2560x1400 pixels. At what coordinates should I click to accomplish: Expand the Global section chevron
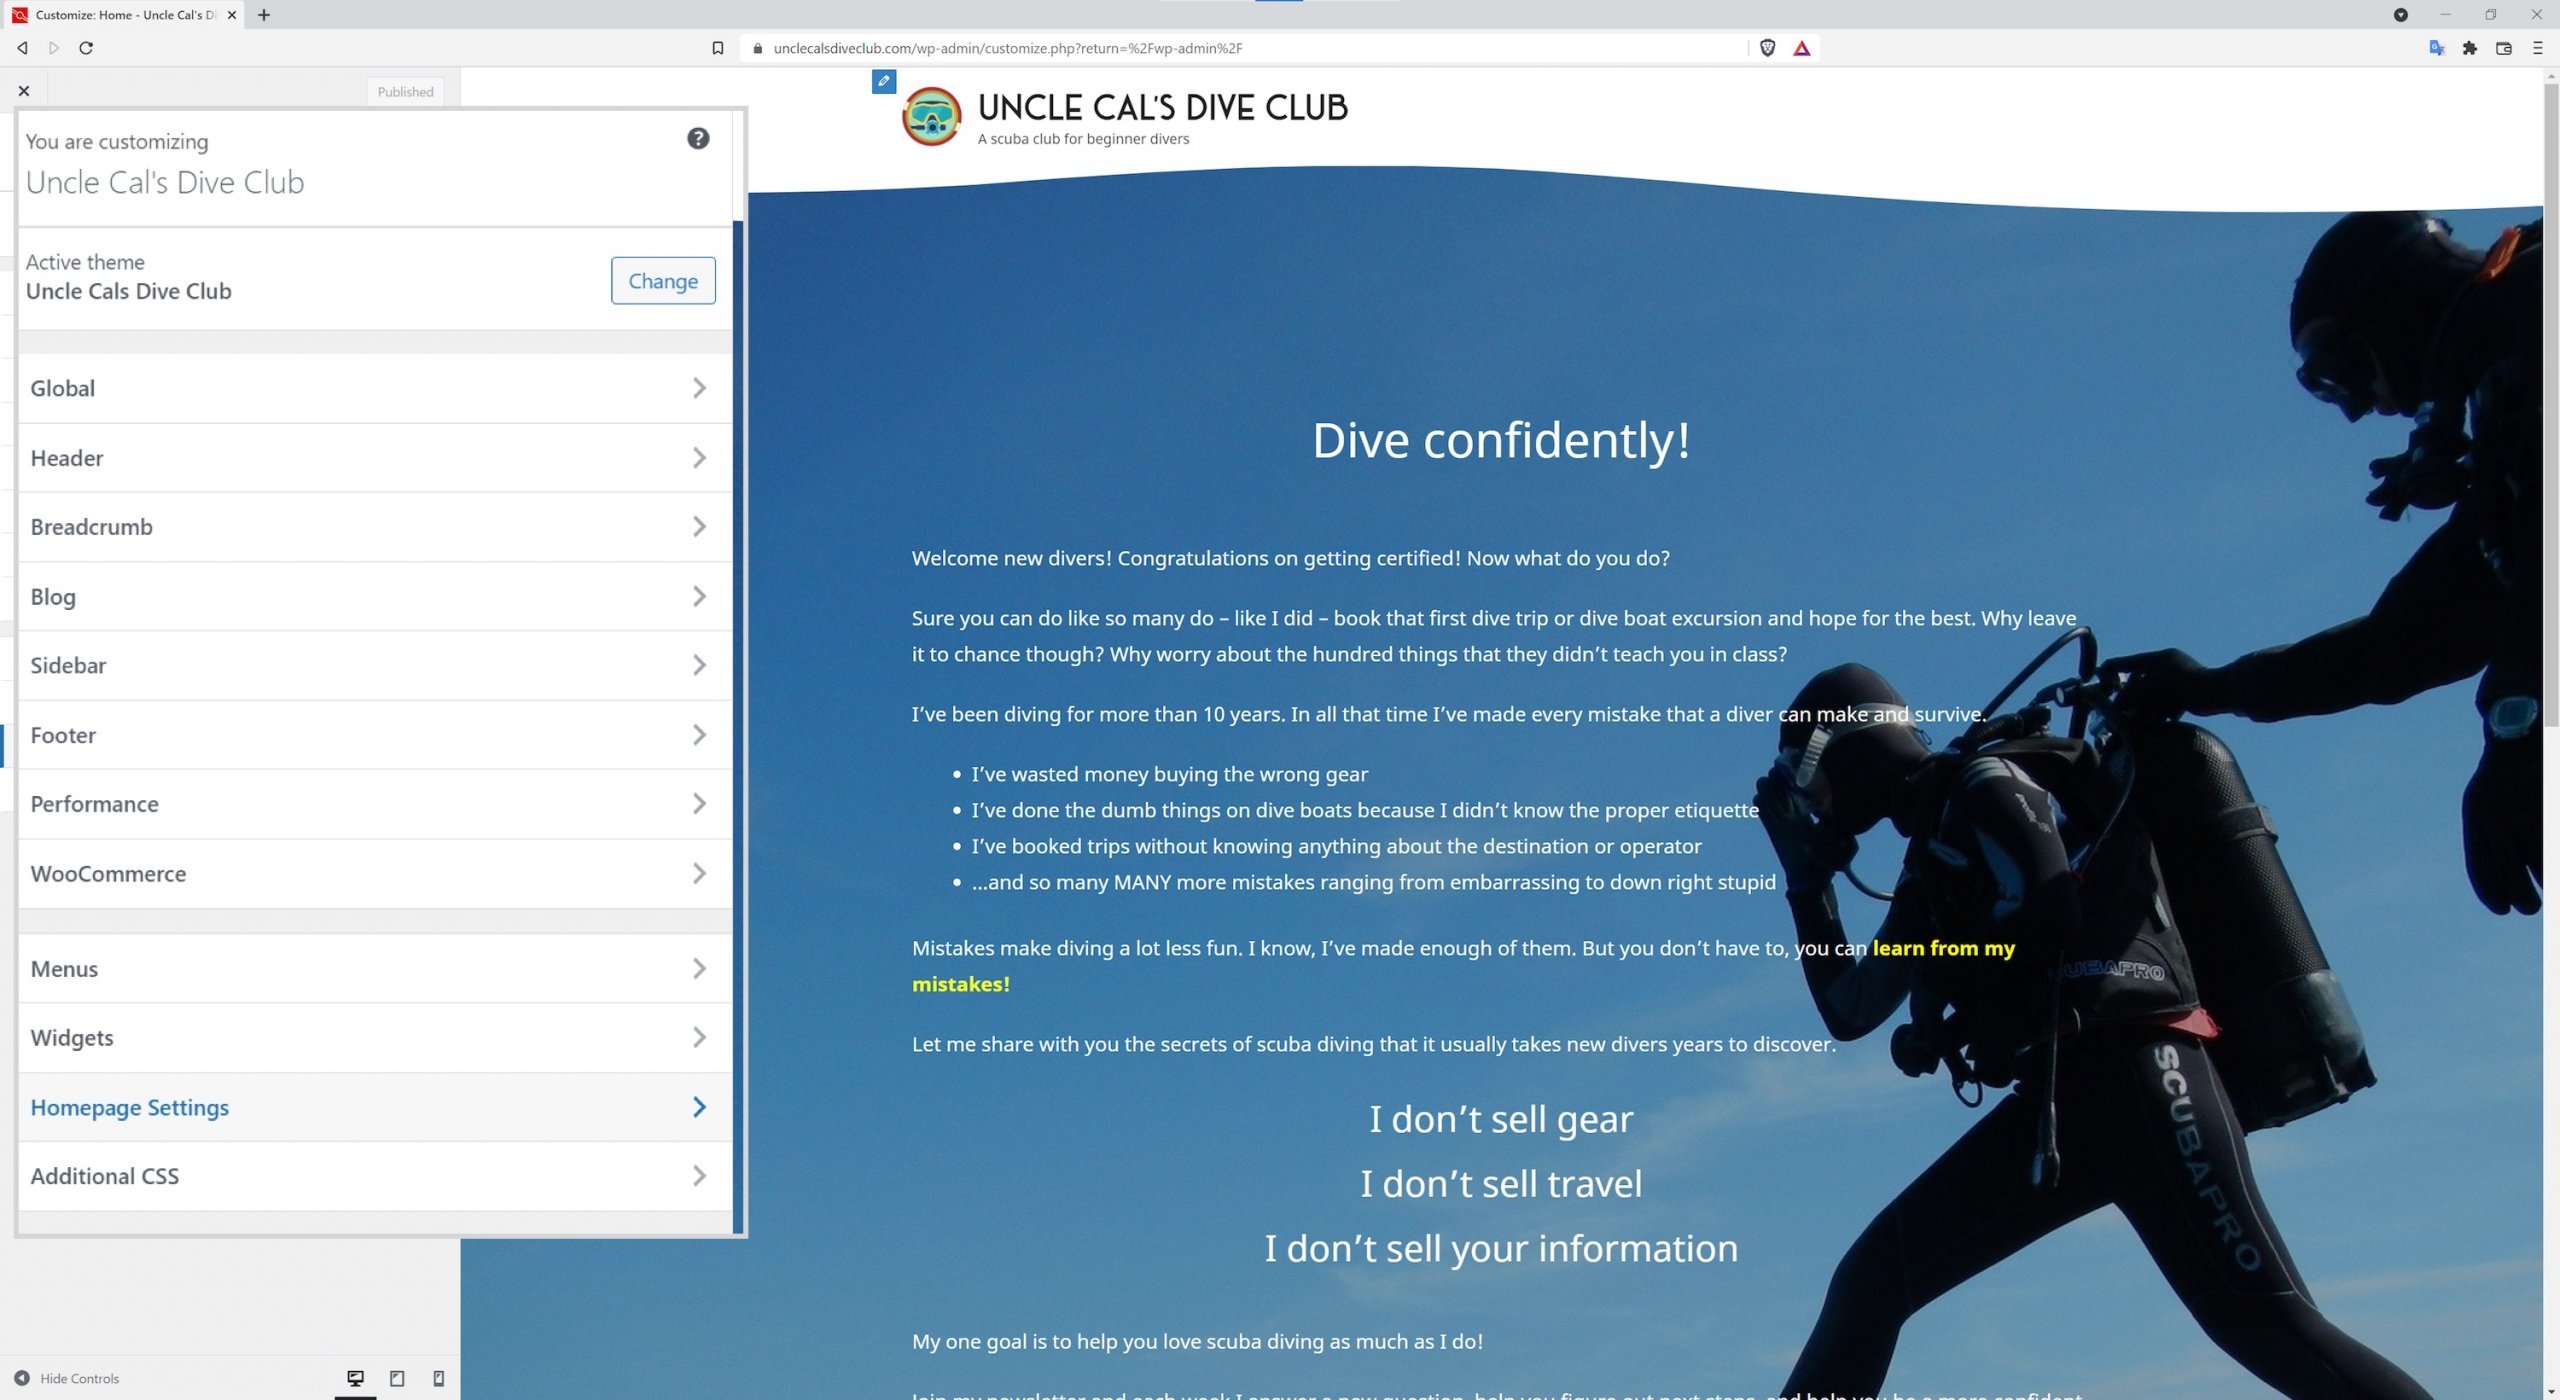699,388
